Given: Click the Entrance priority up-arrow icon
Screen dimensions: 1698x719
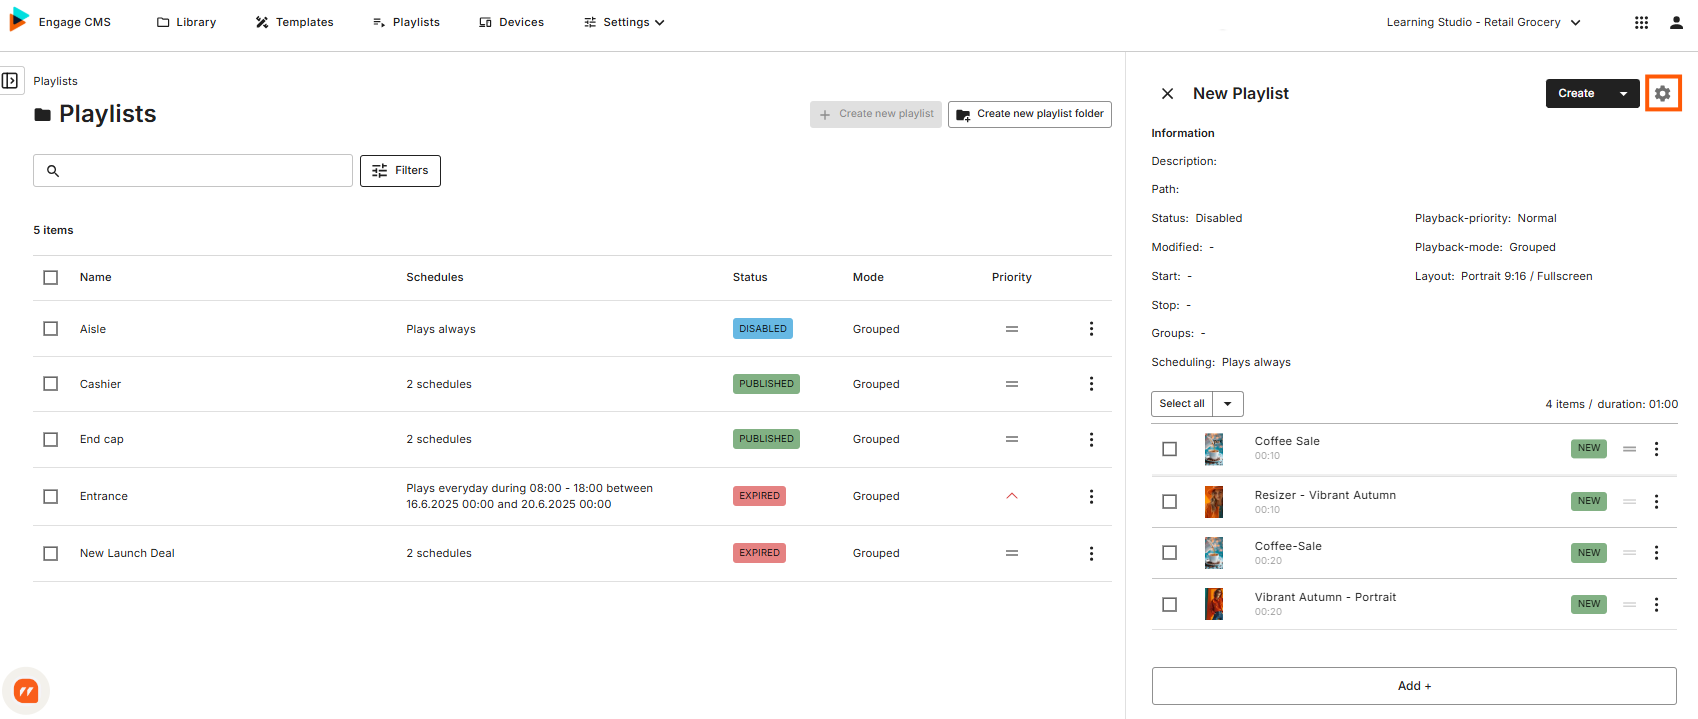Looking at the screenshot, I should (1012, 496).
